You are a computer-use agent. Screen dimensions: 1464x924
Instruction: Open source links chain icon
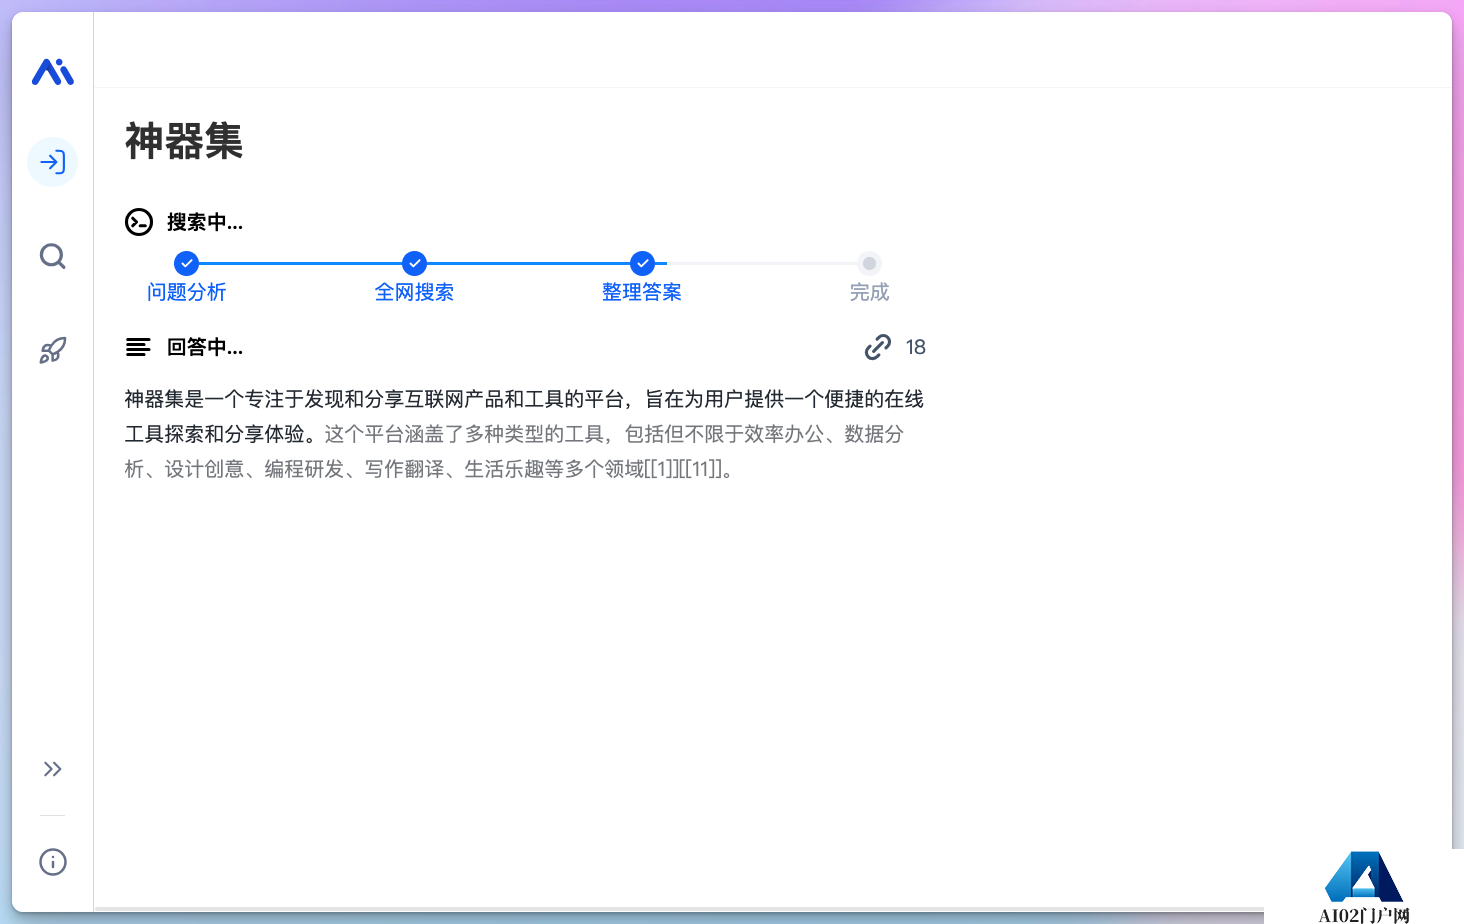[x=878, y=347]
